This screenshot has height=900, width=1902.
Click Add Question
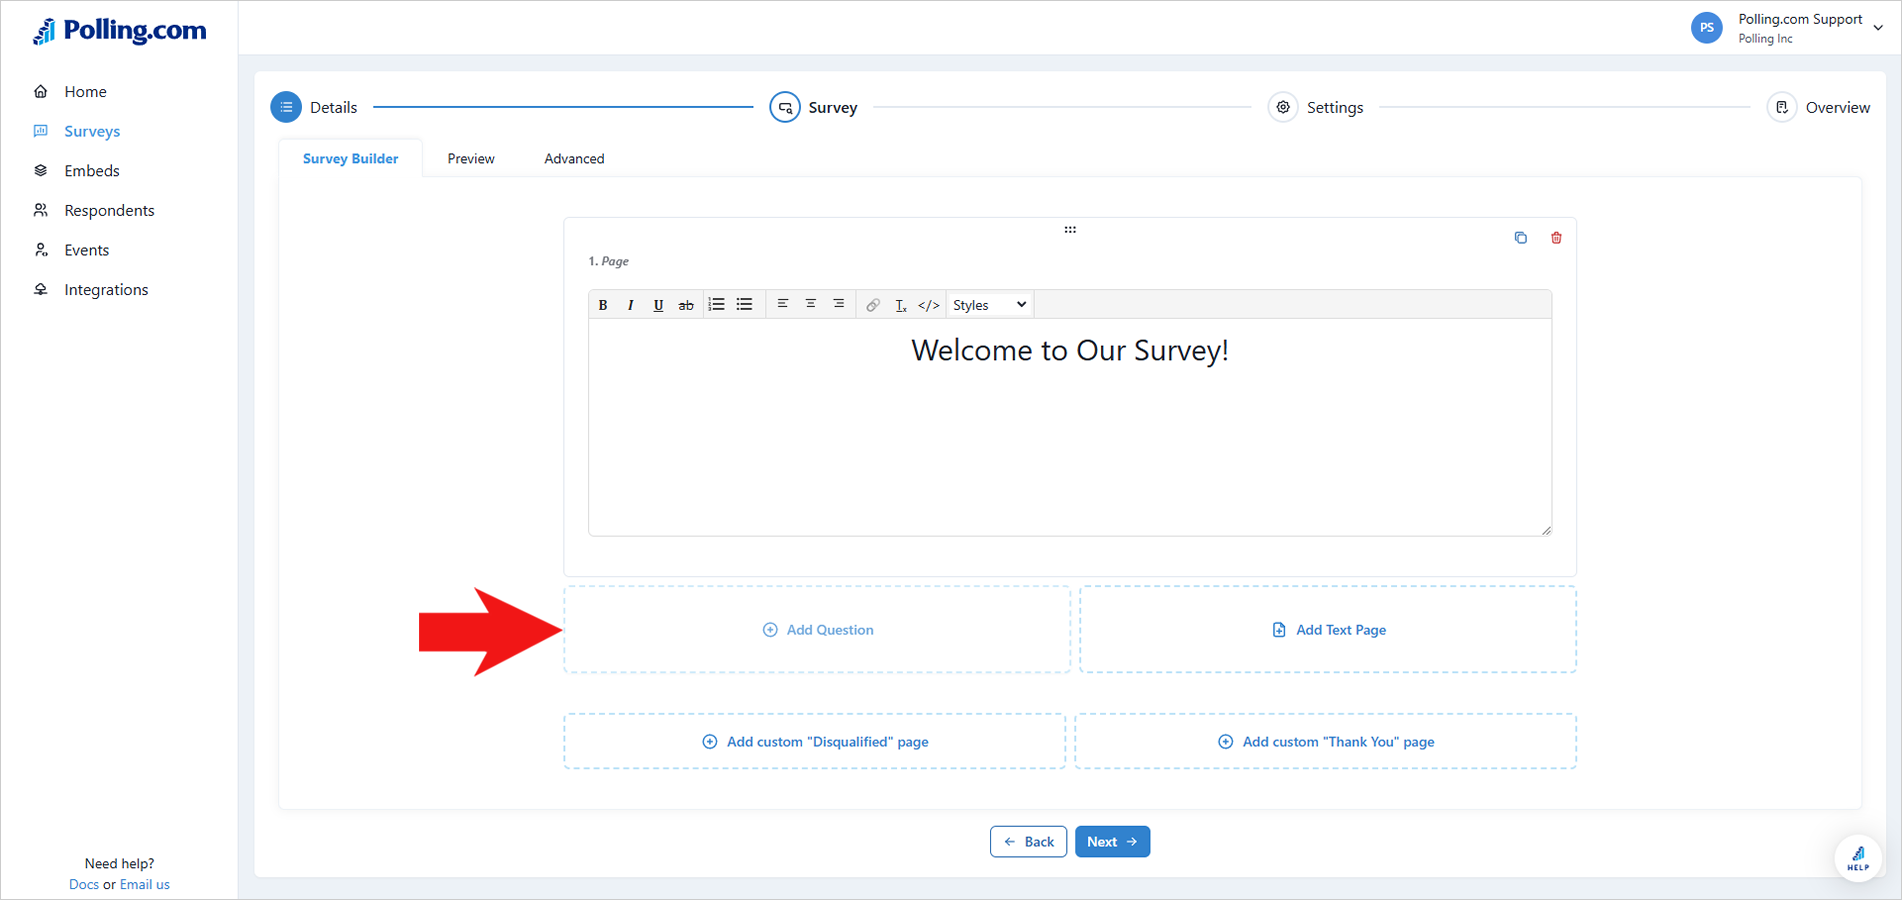(x=817, y=629)
